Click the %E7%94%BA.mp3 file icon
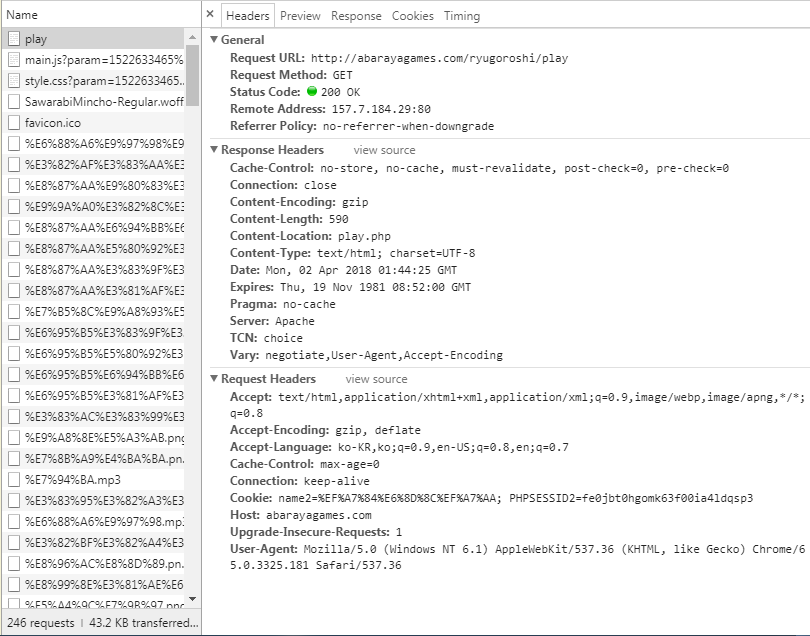810x636 pixels. click(14, 479)
